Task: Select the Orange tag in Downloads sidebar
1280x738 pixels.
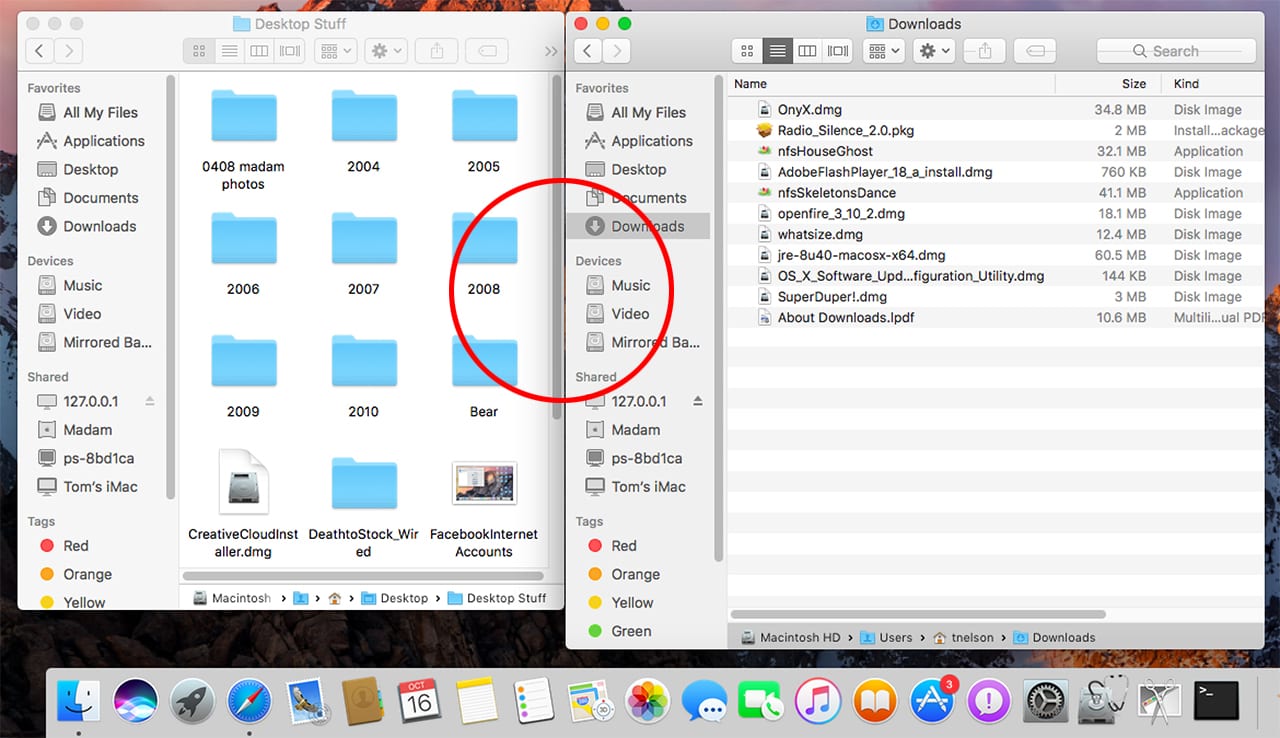Action: point(635,574)
